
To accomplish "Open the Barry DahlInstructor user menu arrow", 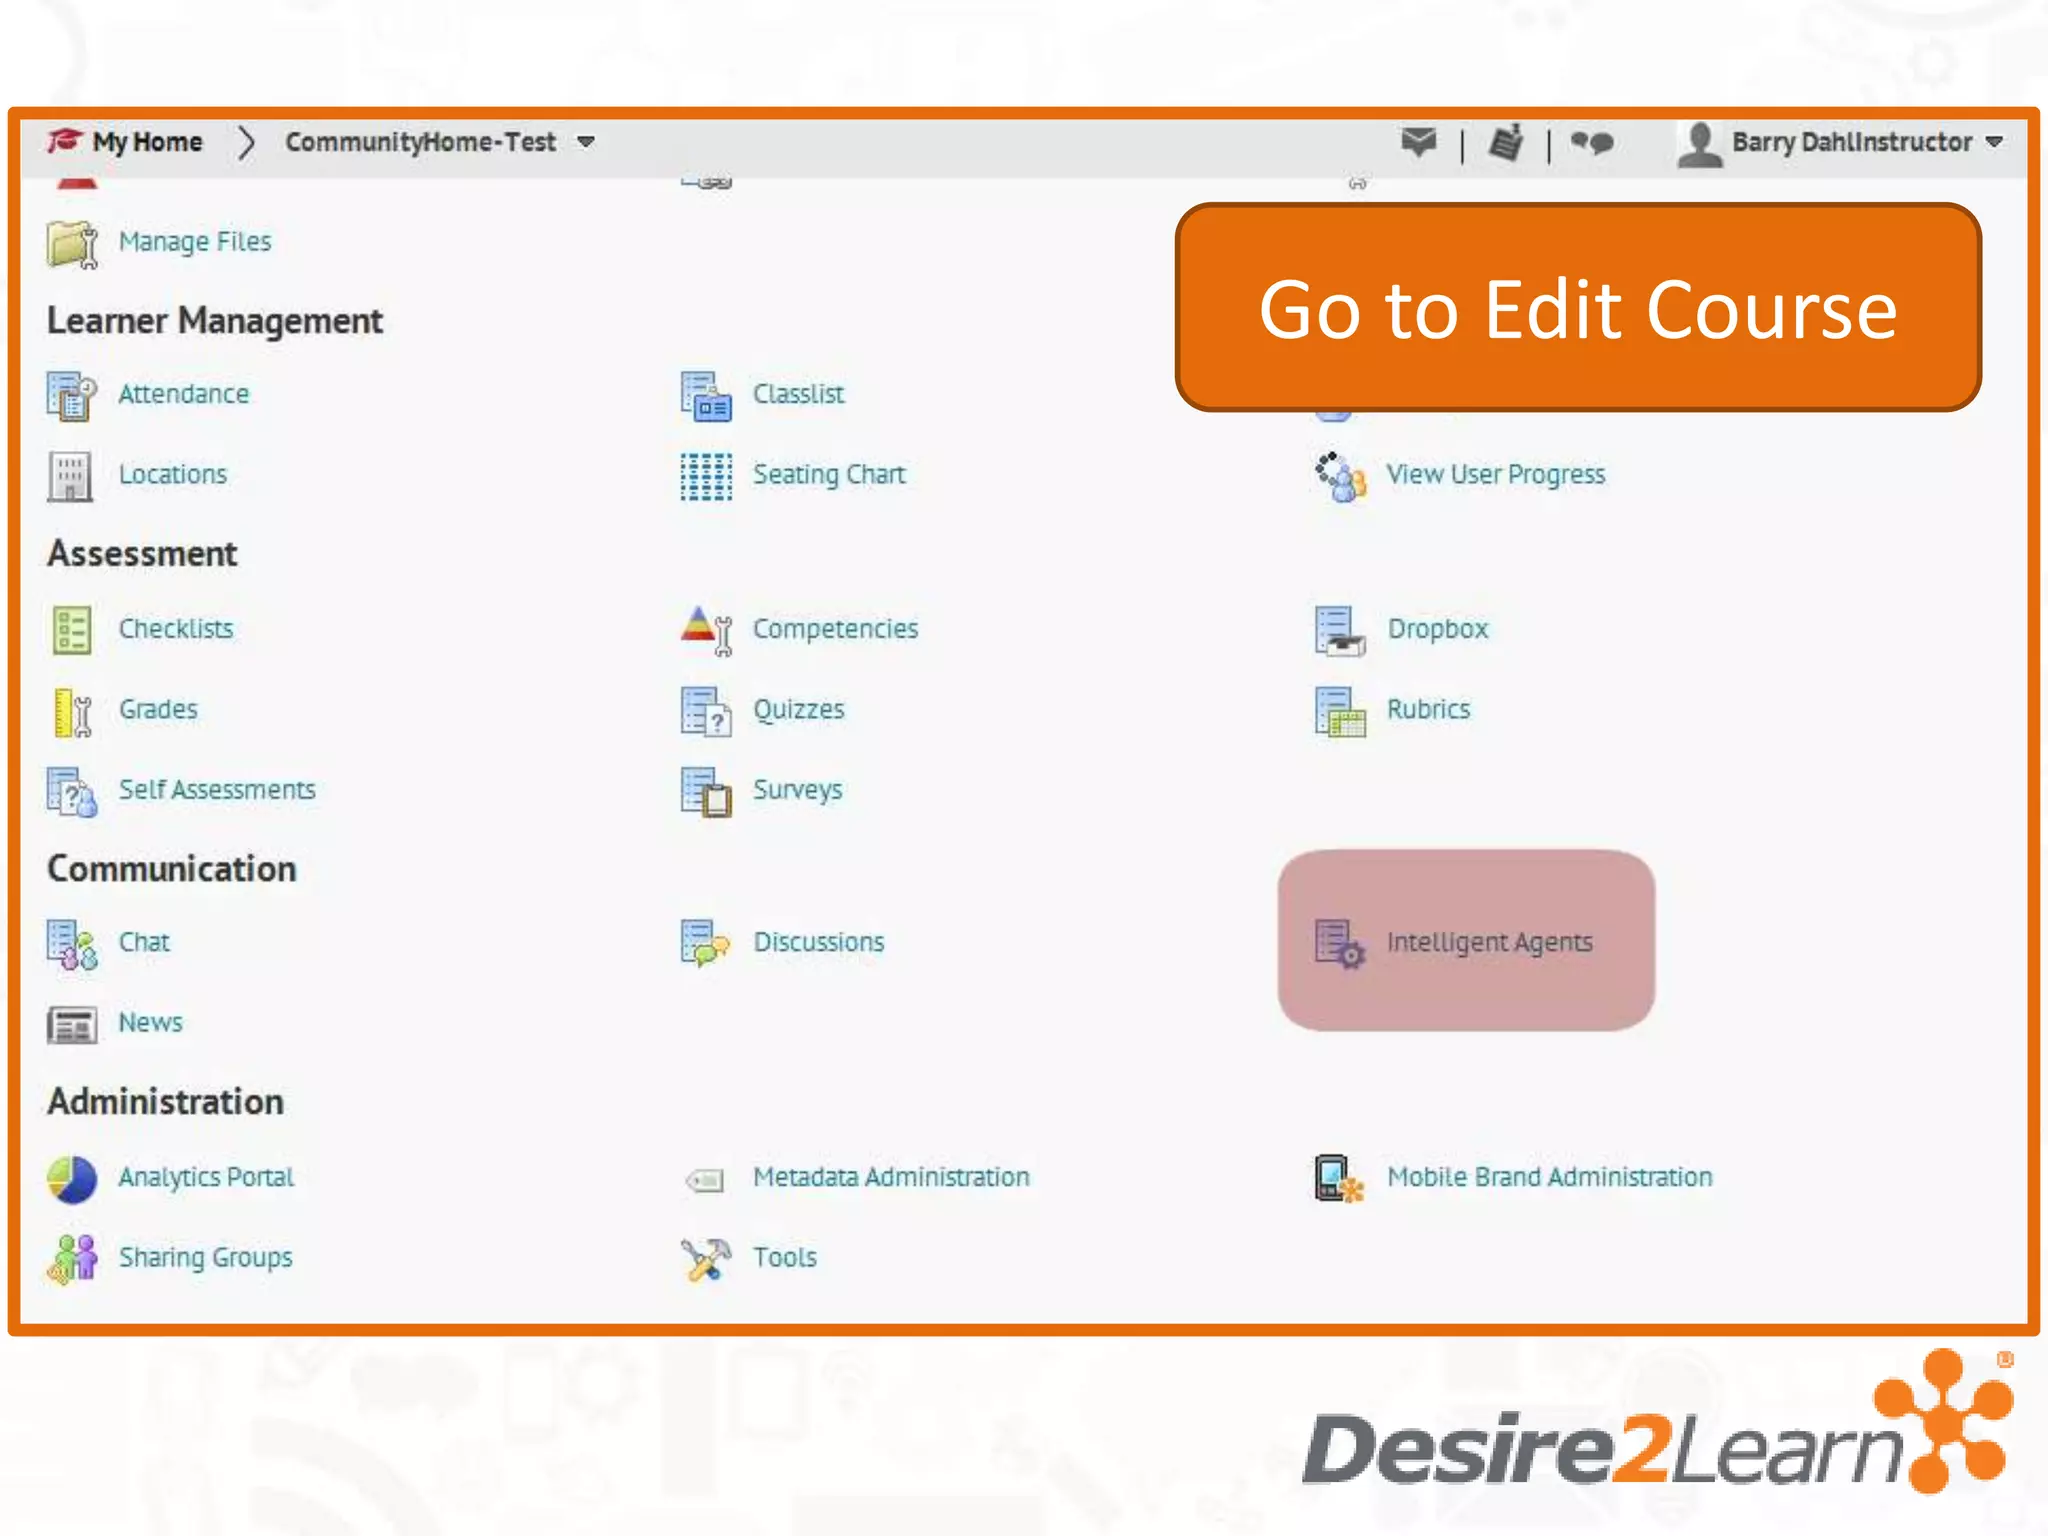I will [1994, 142].
